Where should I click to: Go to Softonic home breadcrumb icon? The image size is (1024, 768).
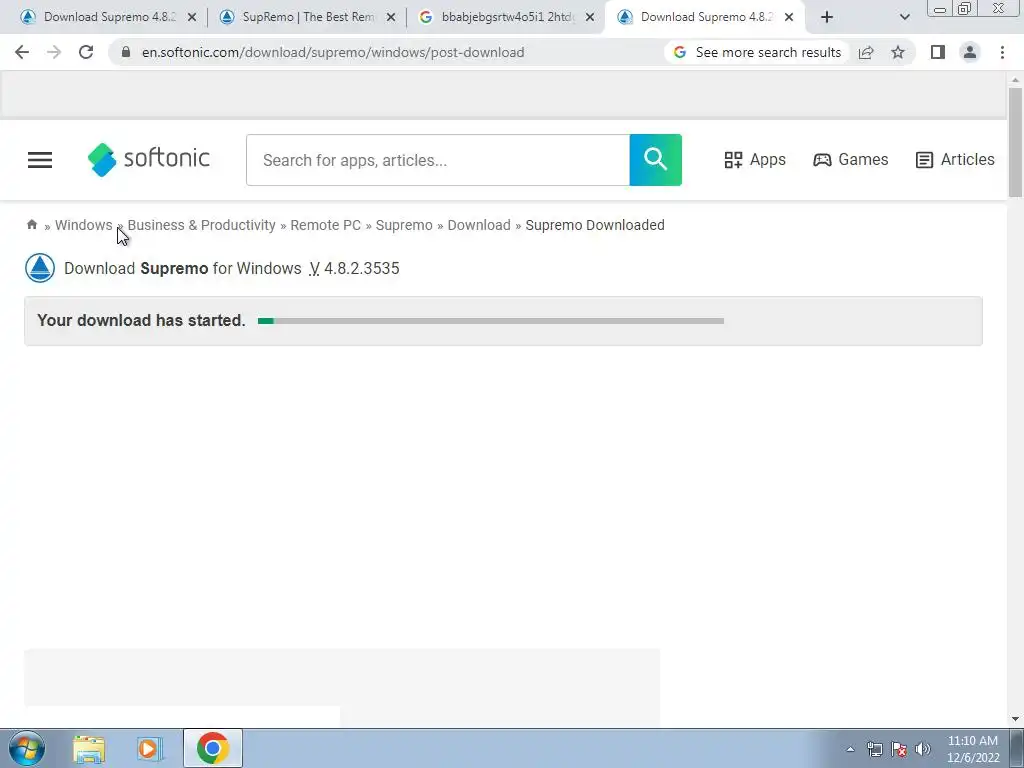point(31,225)
